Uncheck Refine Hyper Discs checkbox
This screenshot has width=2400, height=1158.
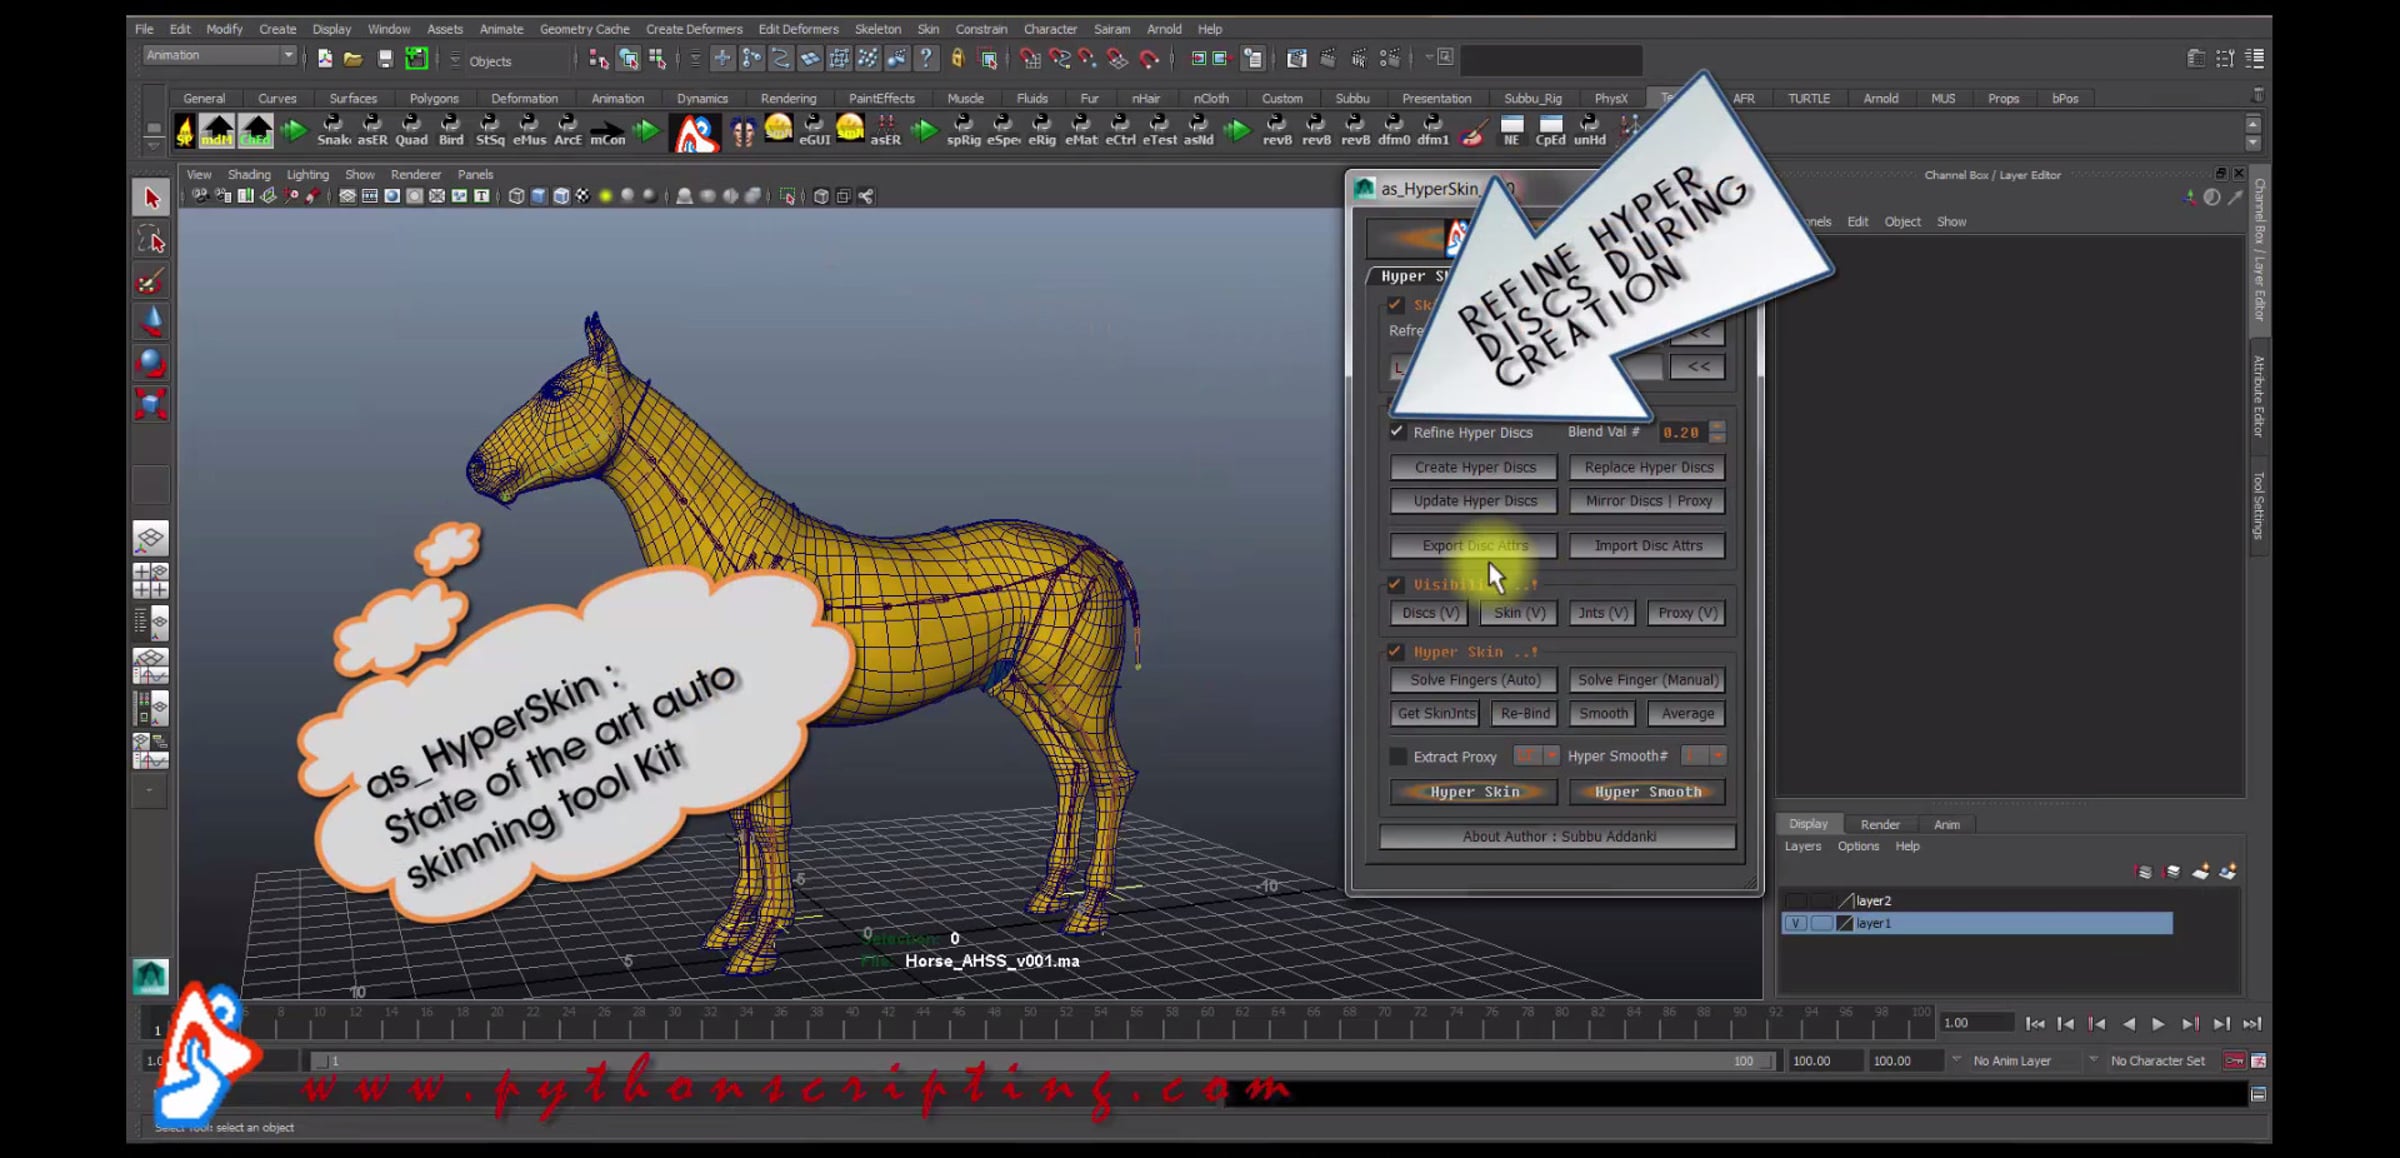1396,432
